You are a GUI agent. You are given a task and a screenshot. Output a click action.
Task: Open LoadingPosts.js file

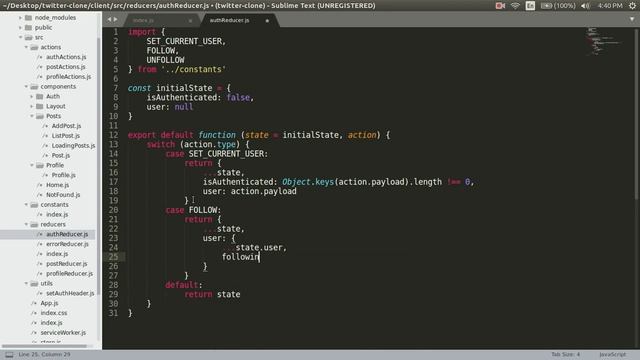tap(73, 145)
